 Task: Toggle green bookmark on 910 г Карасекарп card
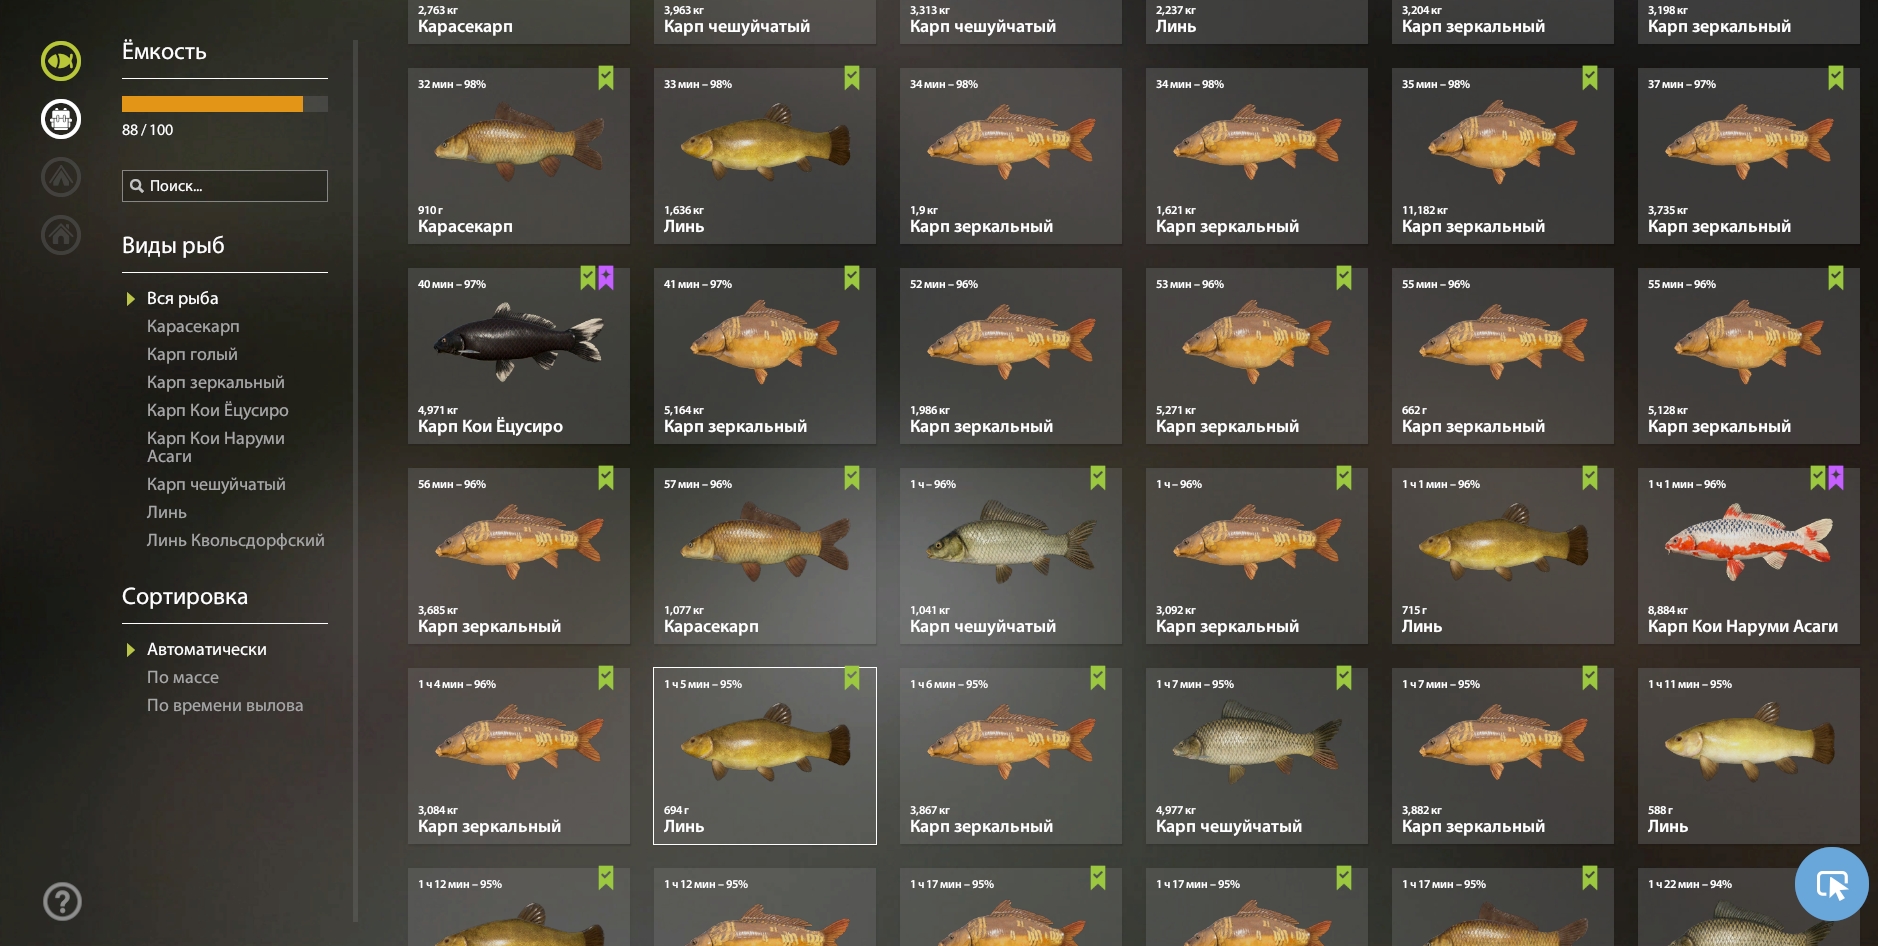point(606,78)
